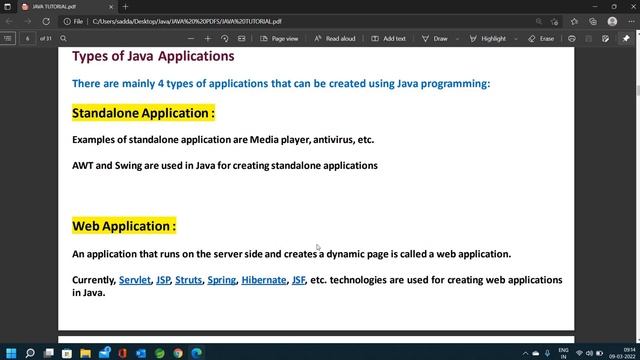640x360 pixels.
Task: Open Task View on the taskbar
Action: [49, 353]
